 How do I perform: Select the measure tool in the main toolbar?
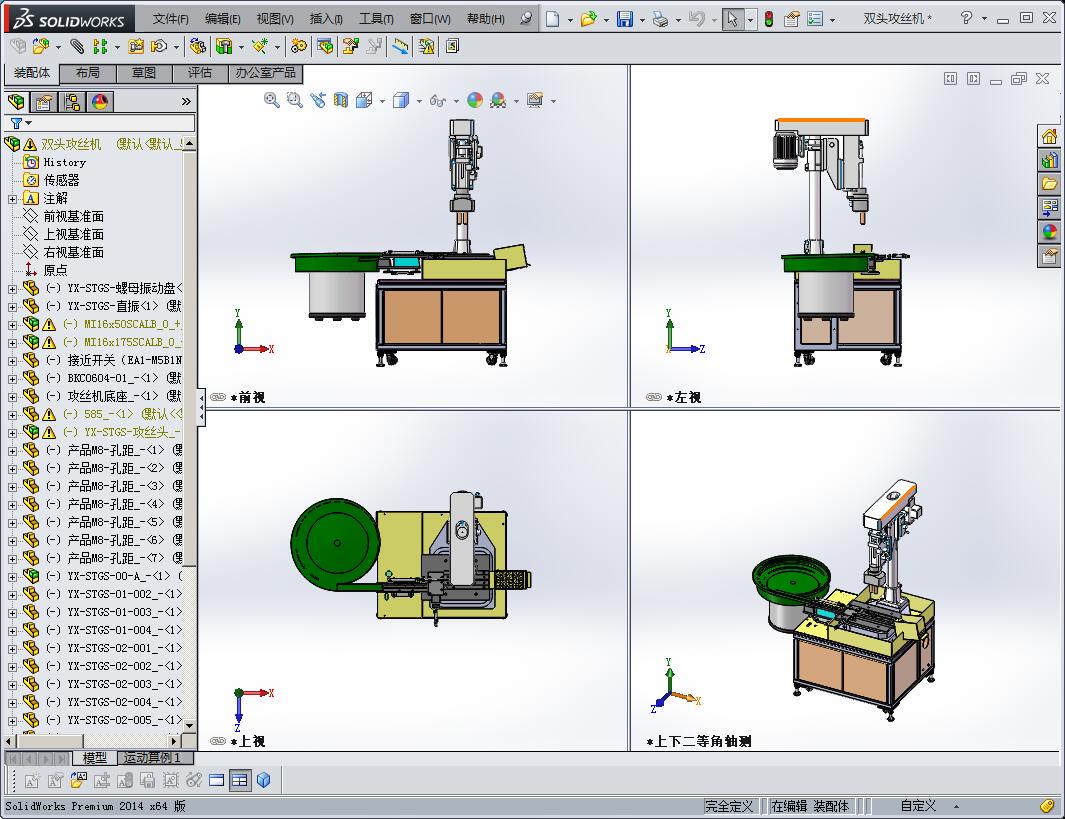click(401, 45)
